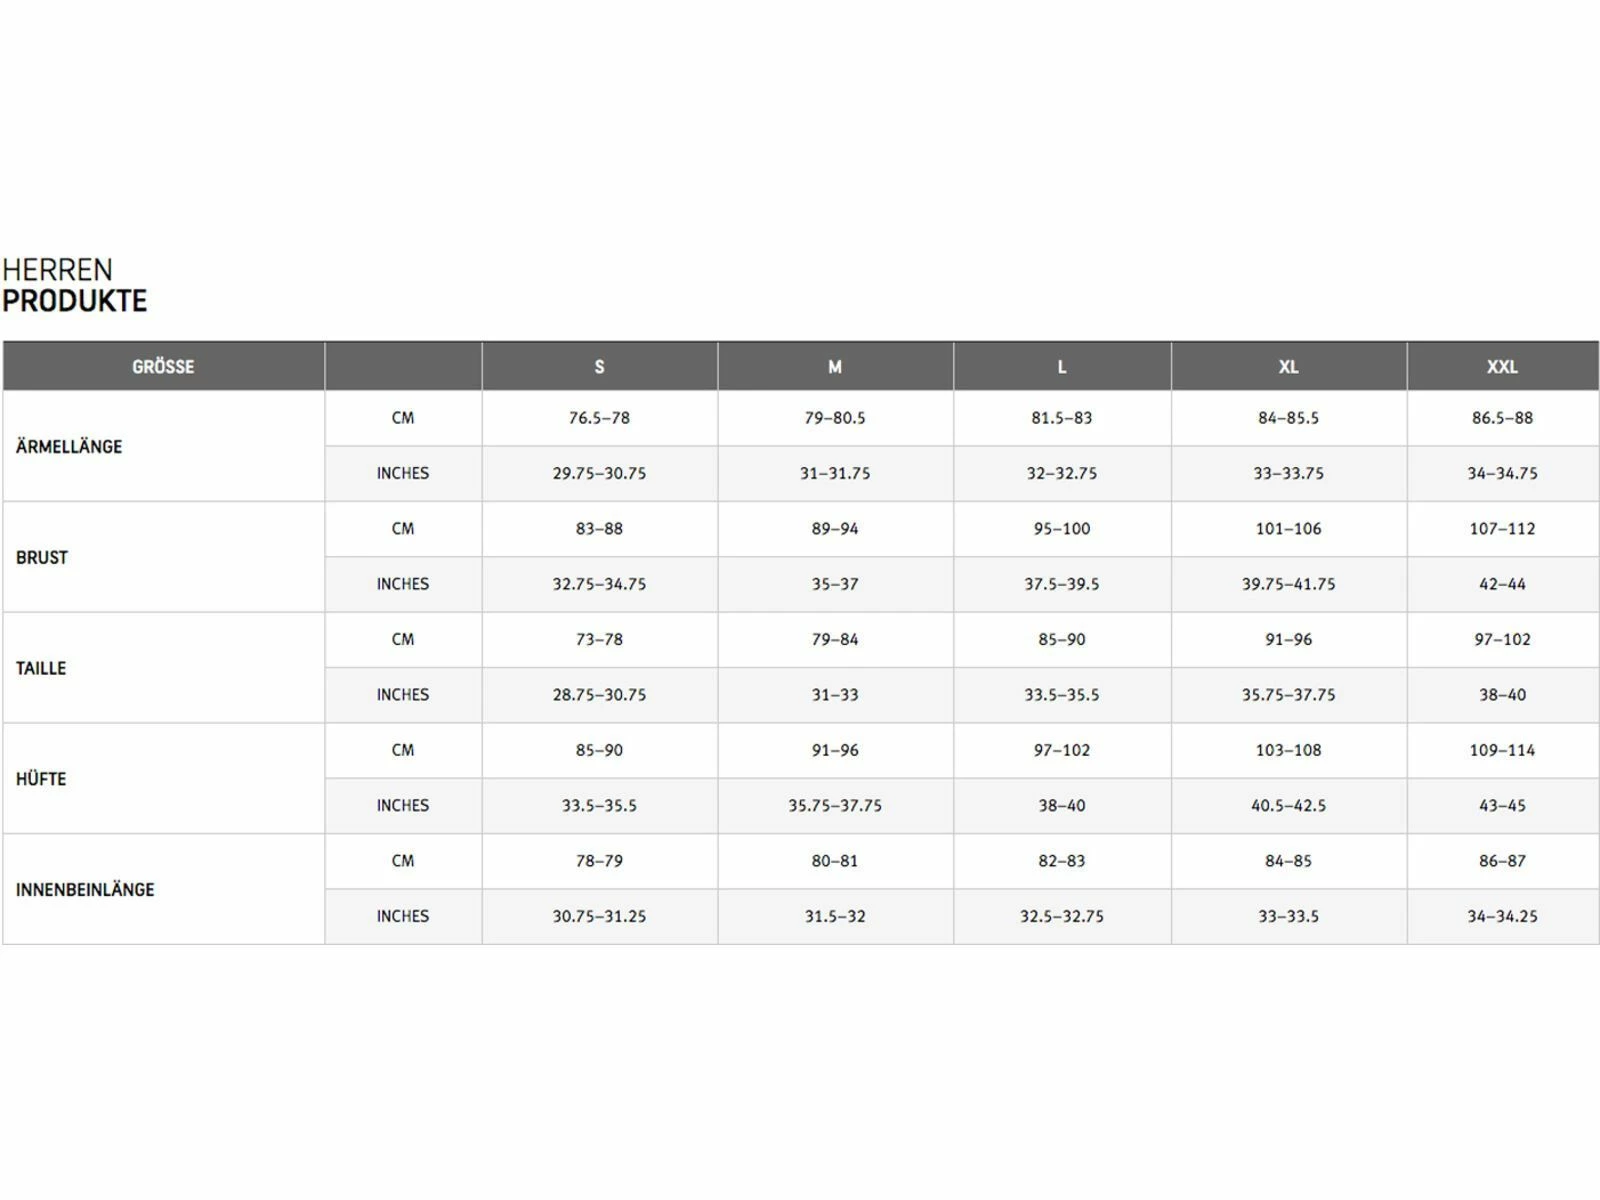This screenshot has height=1200, width=1600.
Task: Click the CM unit cell for BRUST
Action: tap(403, 529)
